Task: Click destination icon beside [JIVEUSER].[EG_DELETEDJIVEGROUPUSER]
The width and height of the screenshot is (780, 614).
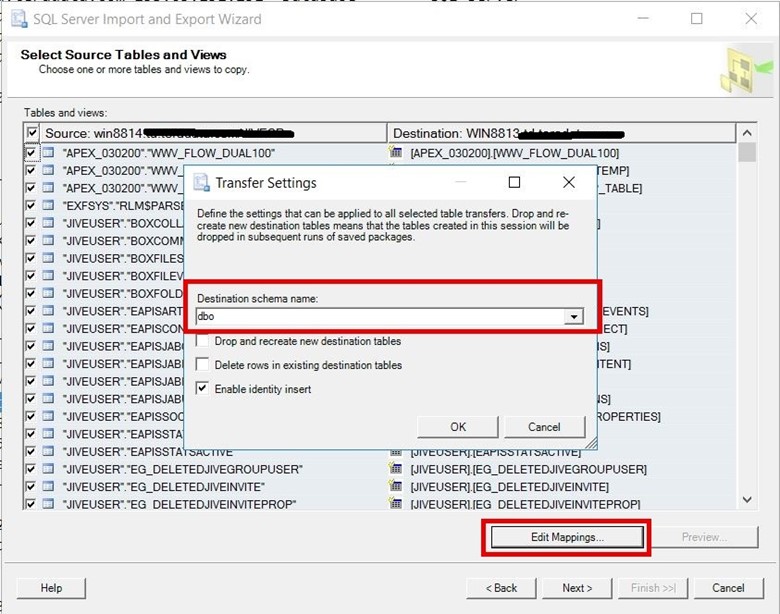Action: [395, 468]
